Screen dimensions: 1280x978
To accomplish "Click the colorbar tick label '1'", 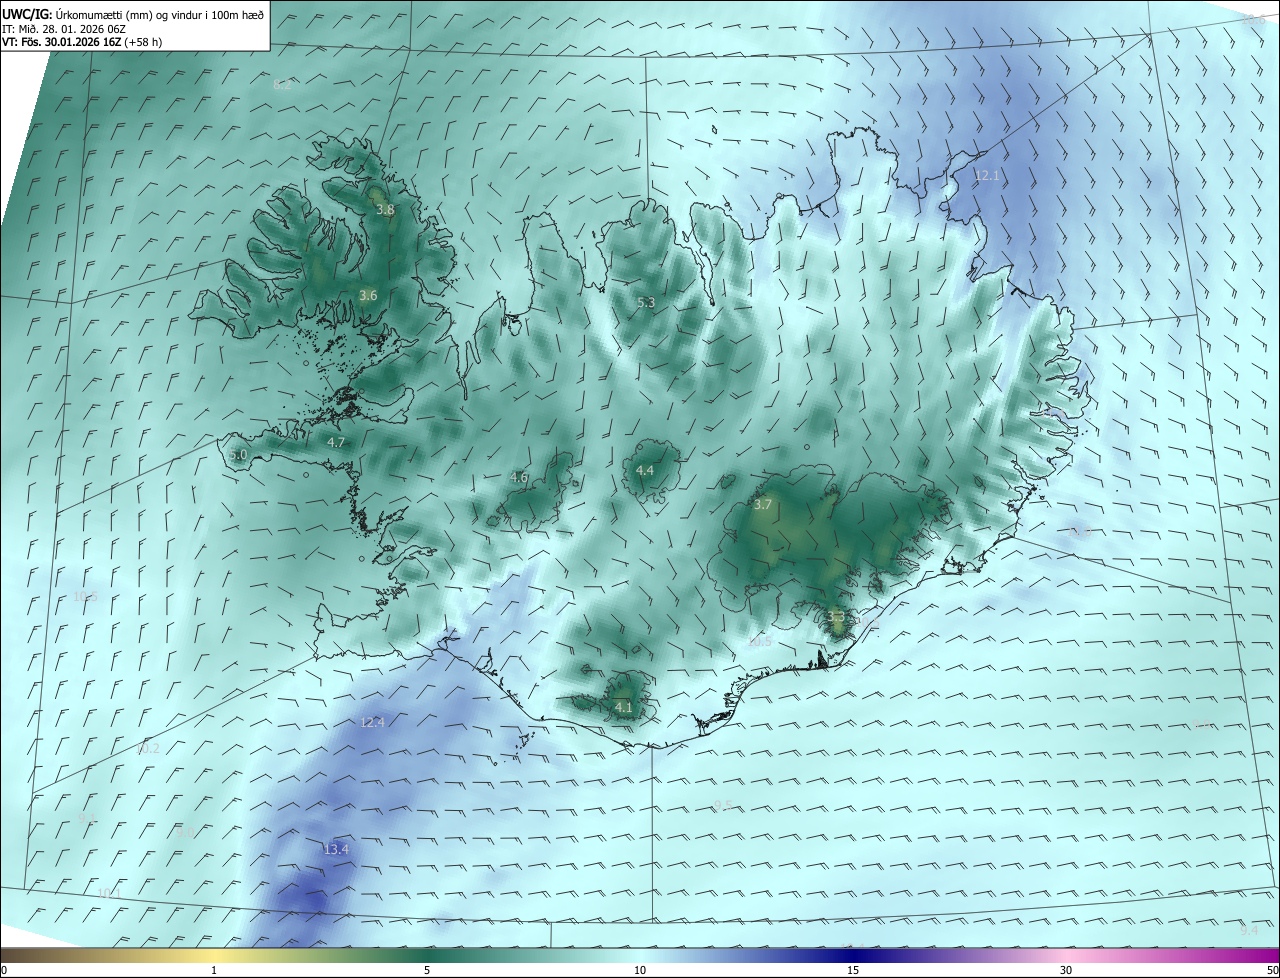I will 214,970.
